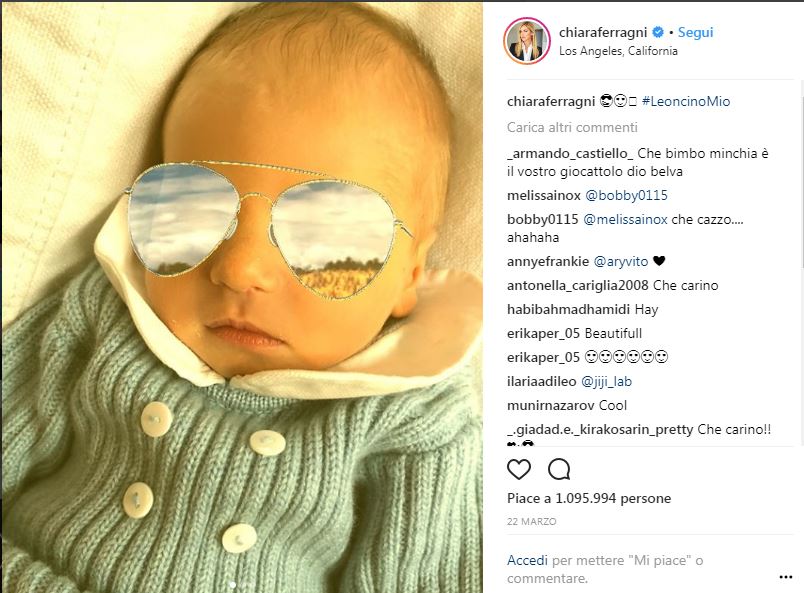Screen dimensions: 804x593
Task: Open the chiaraferragni username in header
Action: pos(603,33)
